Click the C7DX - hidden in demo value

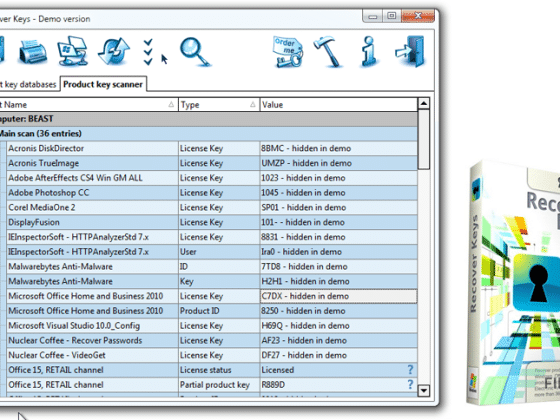coord(338,296)
